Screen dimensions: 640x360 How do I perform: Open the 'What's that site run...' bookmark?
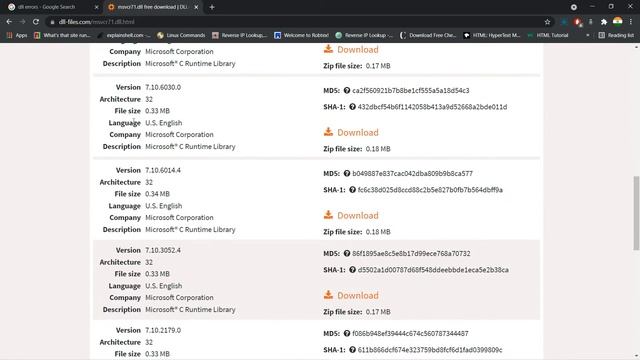click(62, 36)
